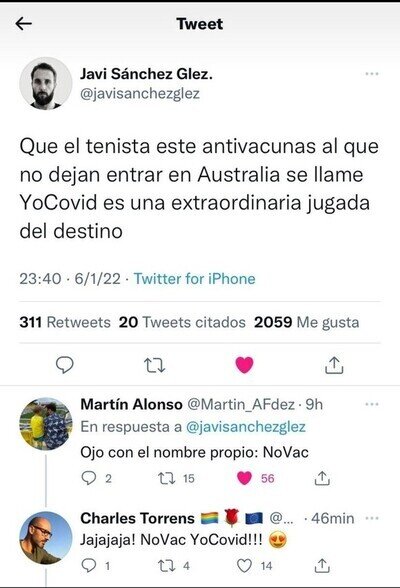Like Charles Torrens' reply with 14 likes
The height and width of the screenshot is (588, 400).
pyautogui.click(x=244, y=566)
